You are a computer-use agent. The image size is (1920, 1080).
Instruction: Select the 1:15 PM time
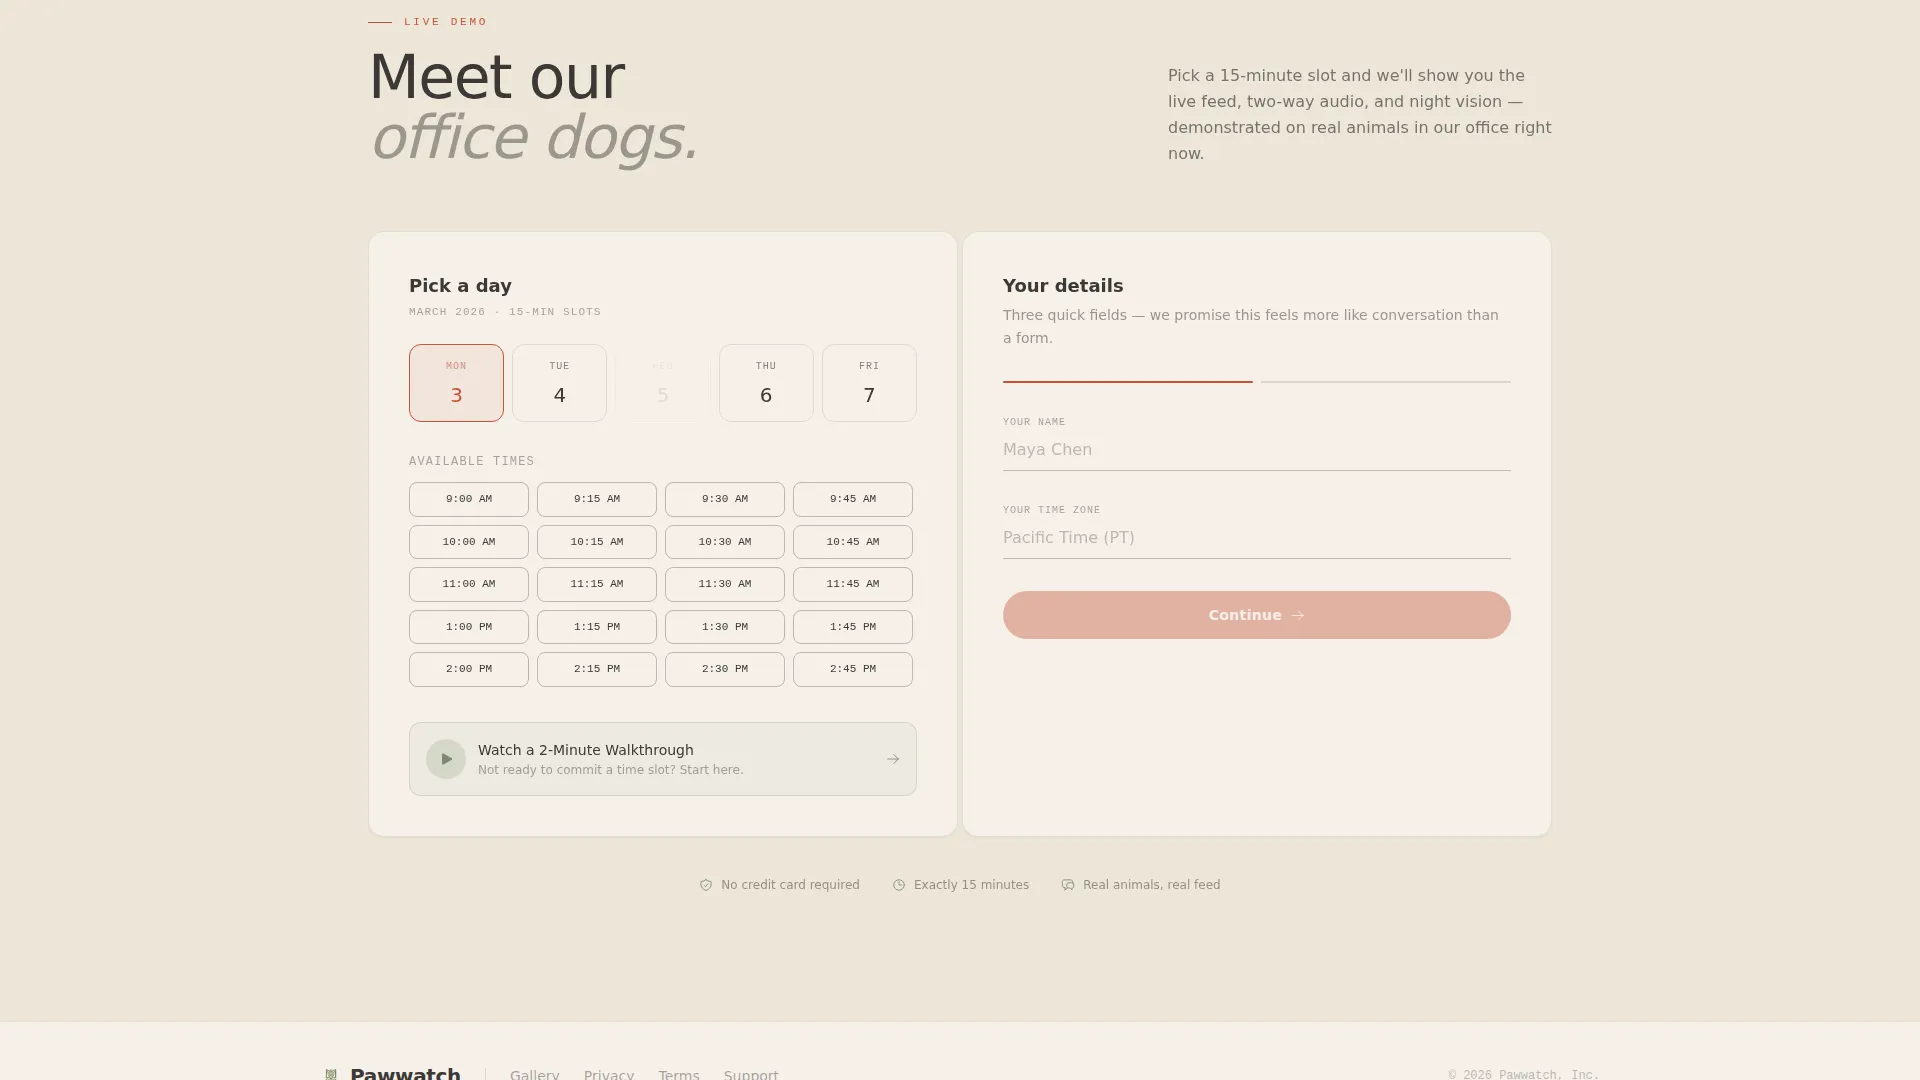pos(597,627)
